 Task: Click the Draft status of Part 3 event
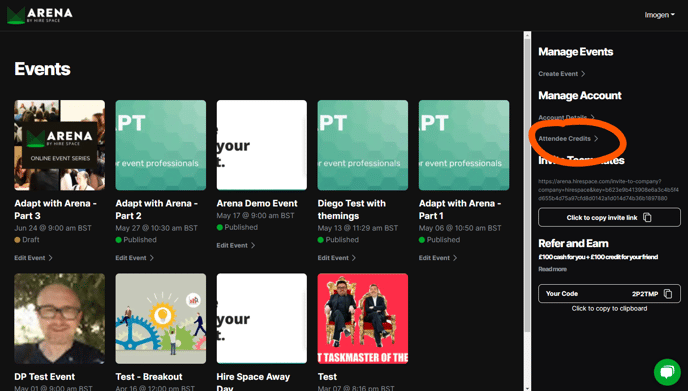27,240
